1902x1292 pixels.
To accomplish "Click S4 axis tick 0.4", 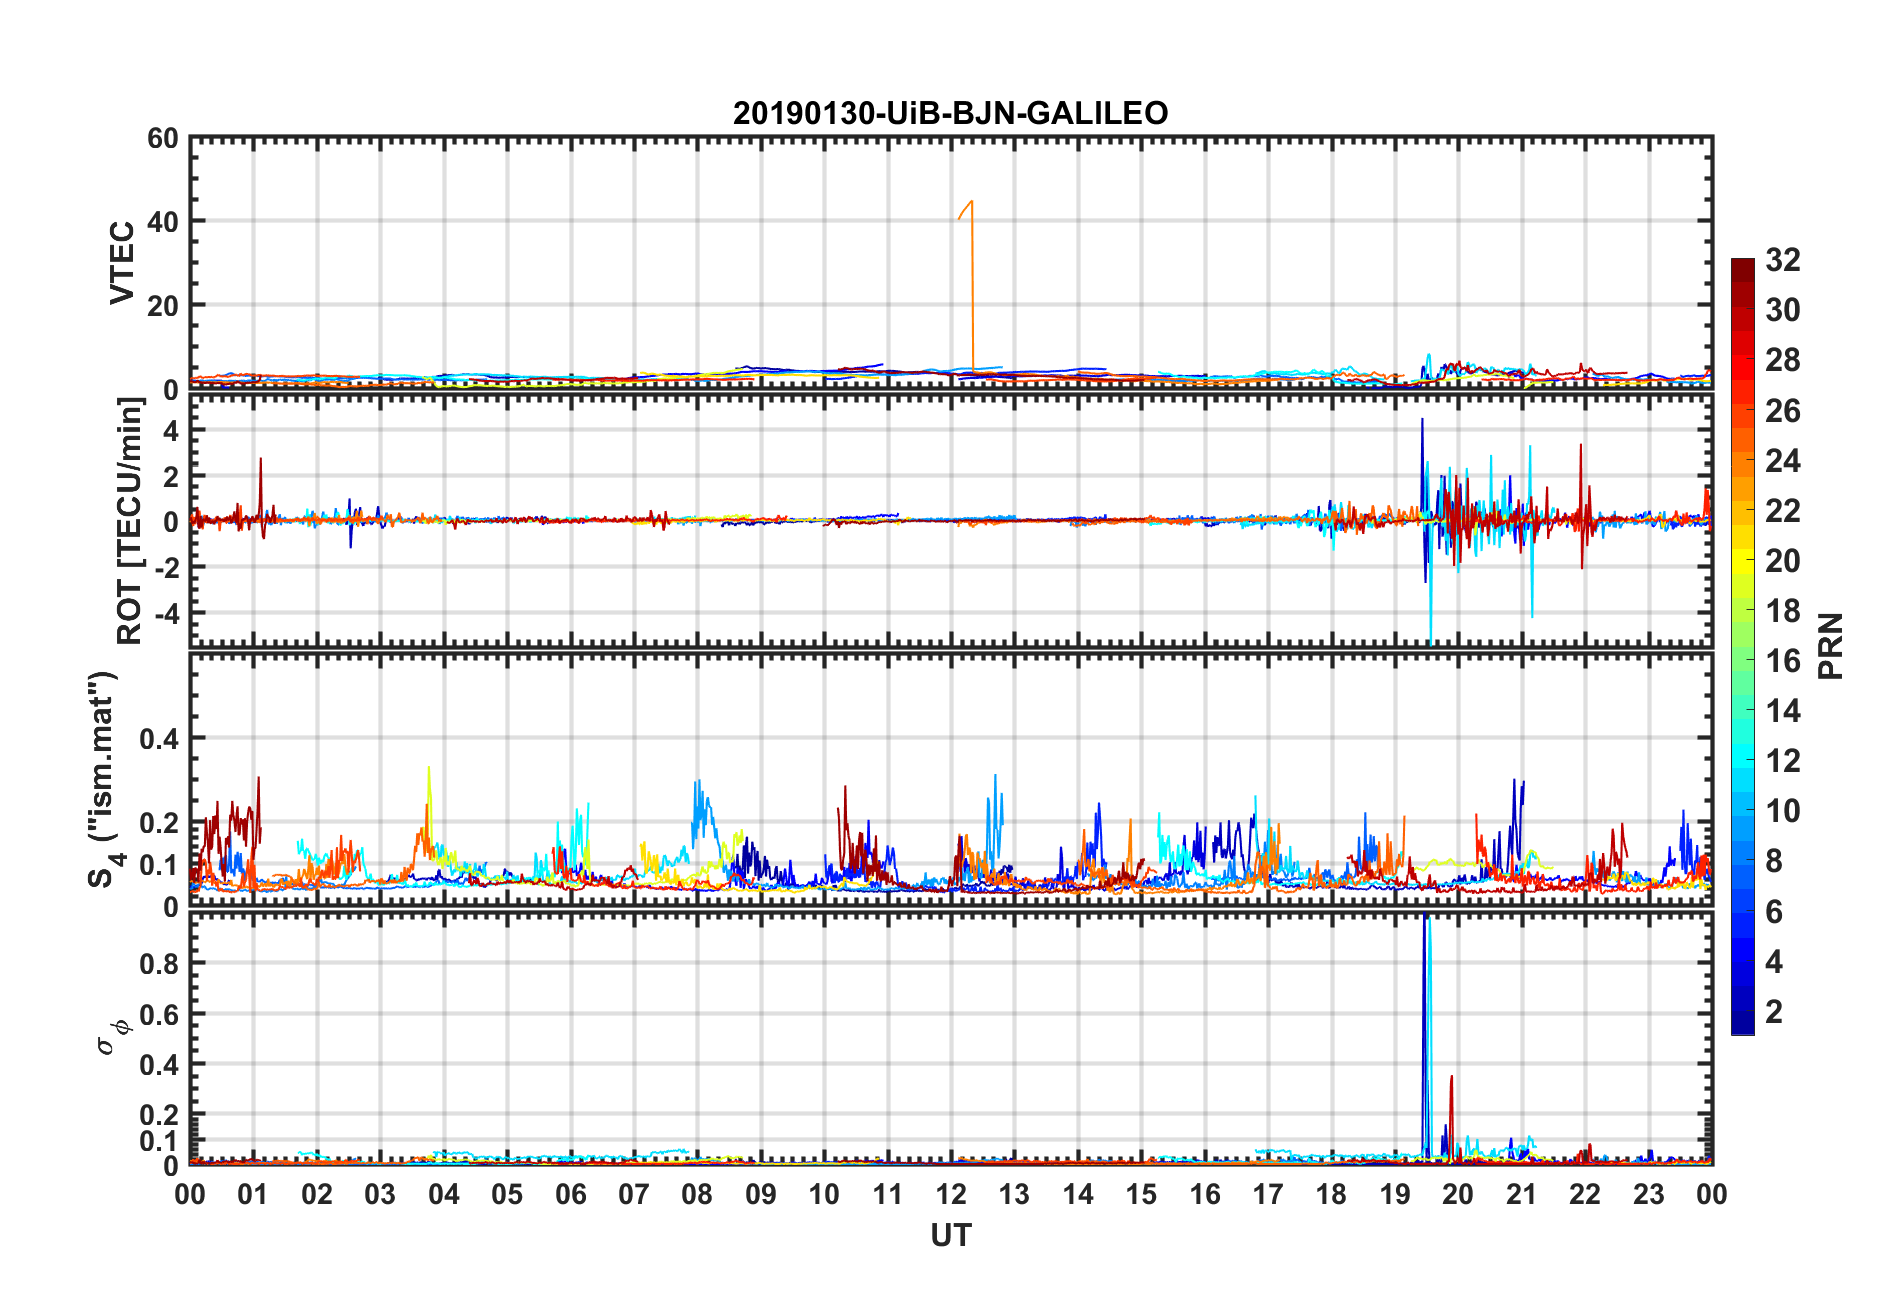I will (x=158, y=739).
